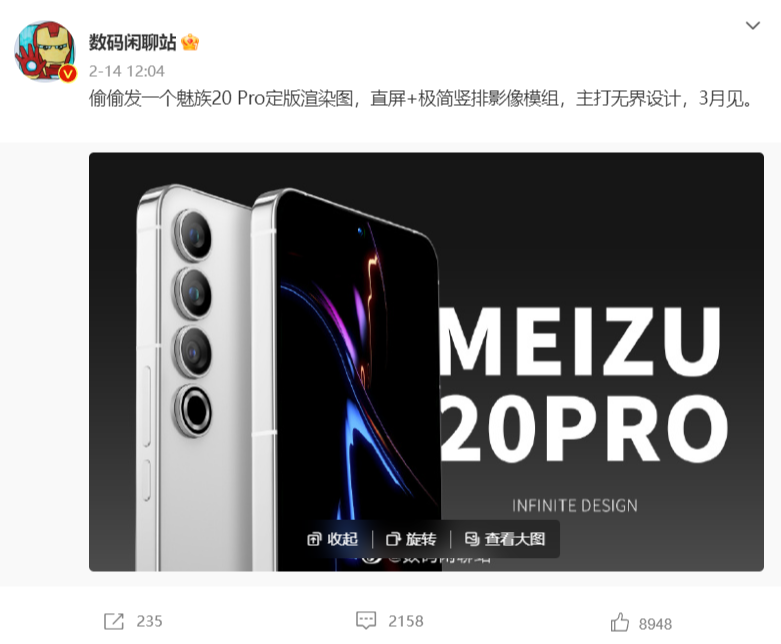Open full-size view via 查看大图 label

(515, 539)
